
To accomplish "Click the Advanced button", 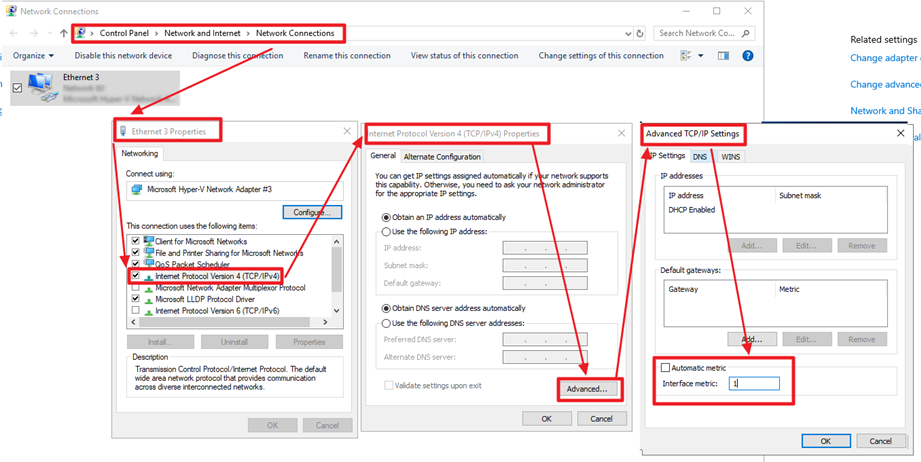I will (x=587, y=389).
